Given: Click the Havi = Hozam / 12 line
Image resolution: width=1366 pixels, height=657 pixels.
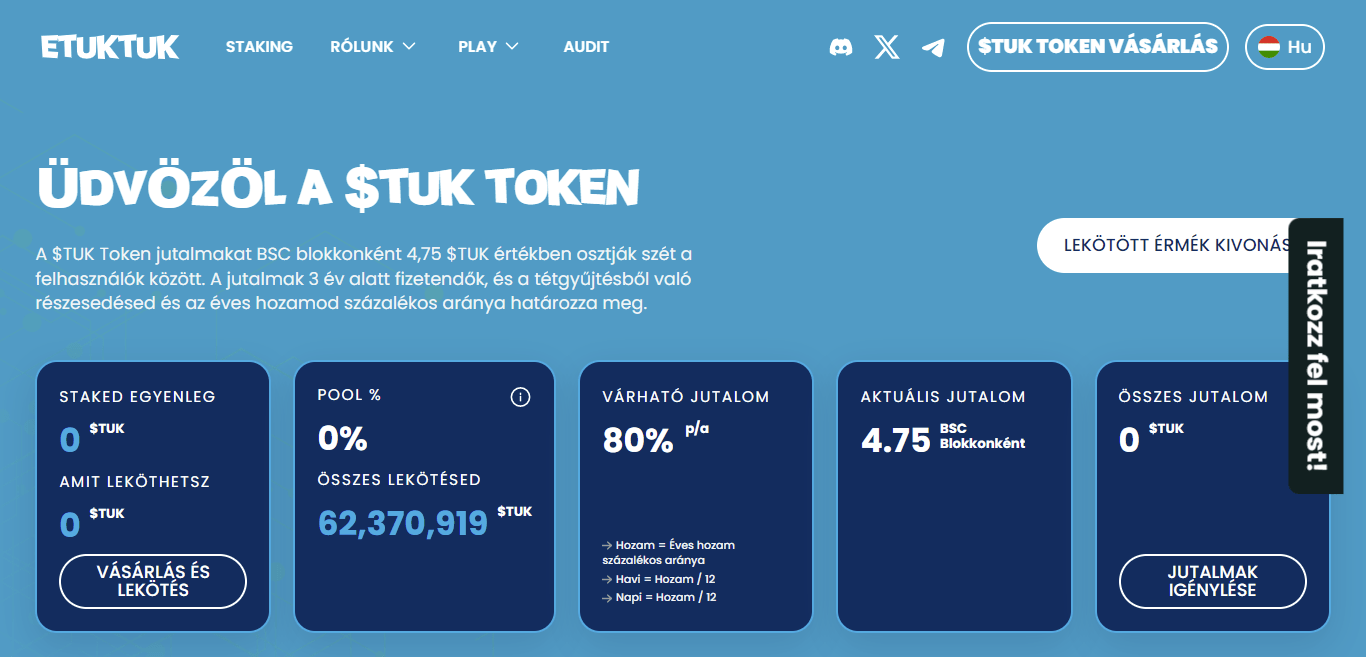Looking at the screenshot, I should [659, 579].
